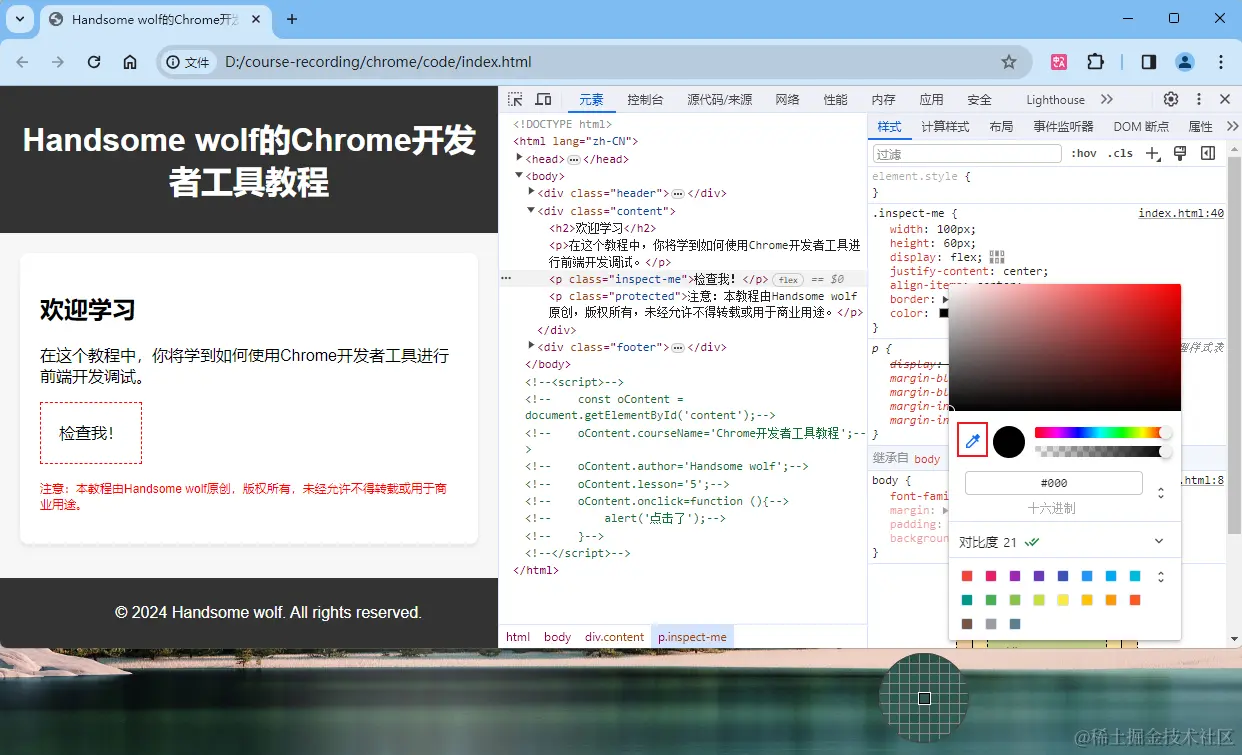Image resolution: width=1242 pixels, height=755 pixels.
Task: Select html in the breadcrumb bar
Action: pos(518,637)
